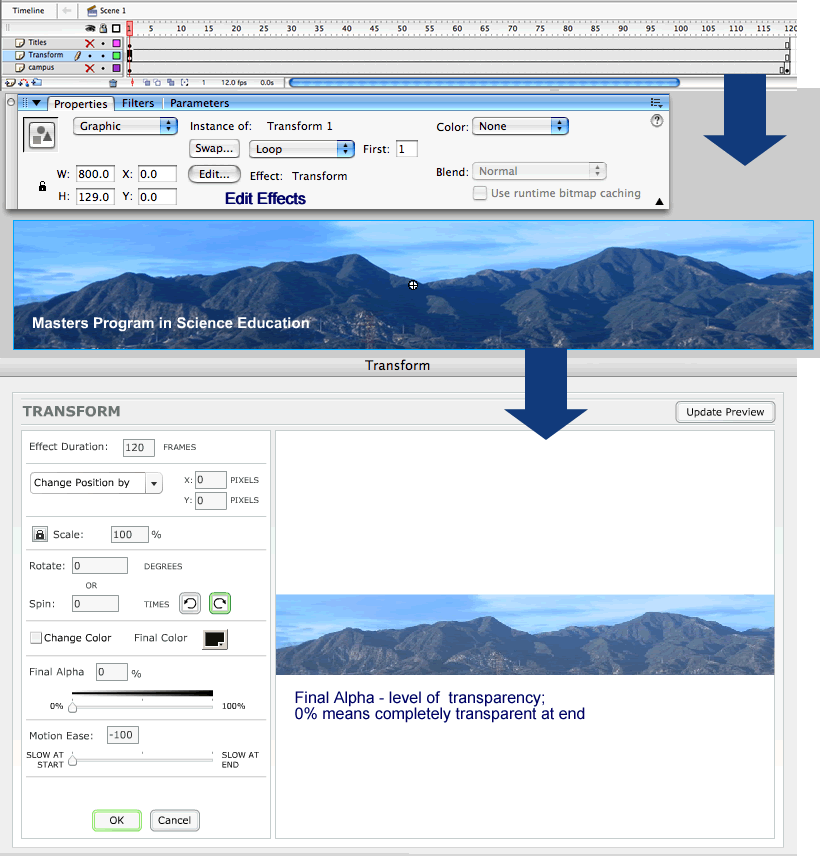The image size is (820, 856).
Task: Open the Properties panel options menu icon
Action: 656,102
